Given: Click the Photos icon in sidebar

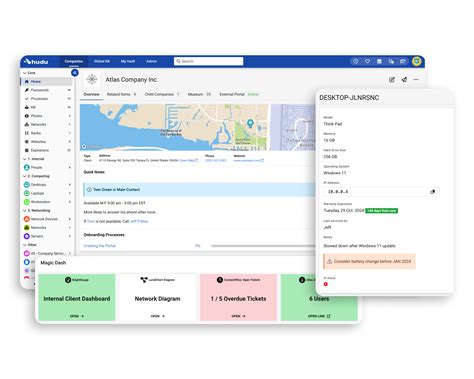Looking at the screenshot, I should [x=27, y=116].
